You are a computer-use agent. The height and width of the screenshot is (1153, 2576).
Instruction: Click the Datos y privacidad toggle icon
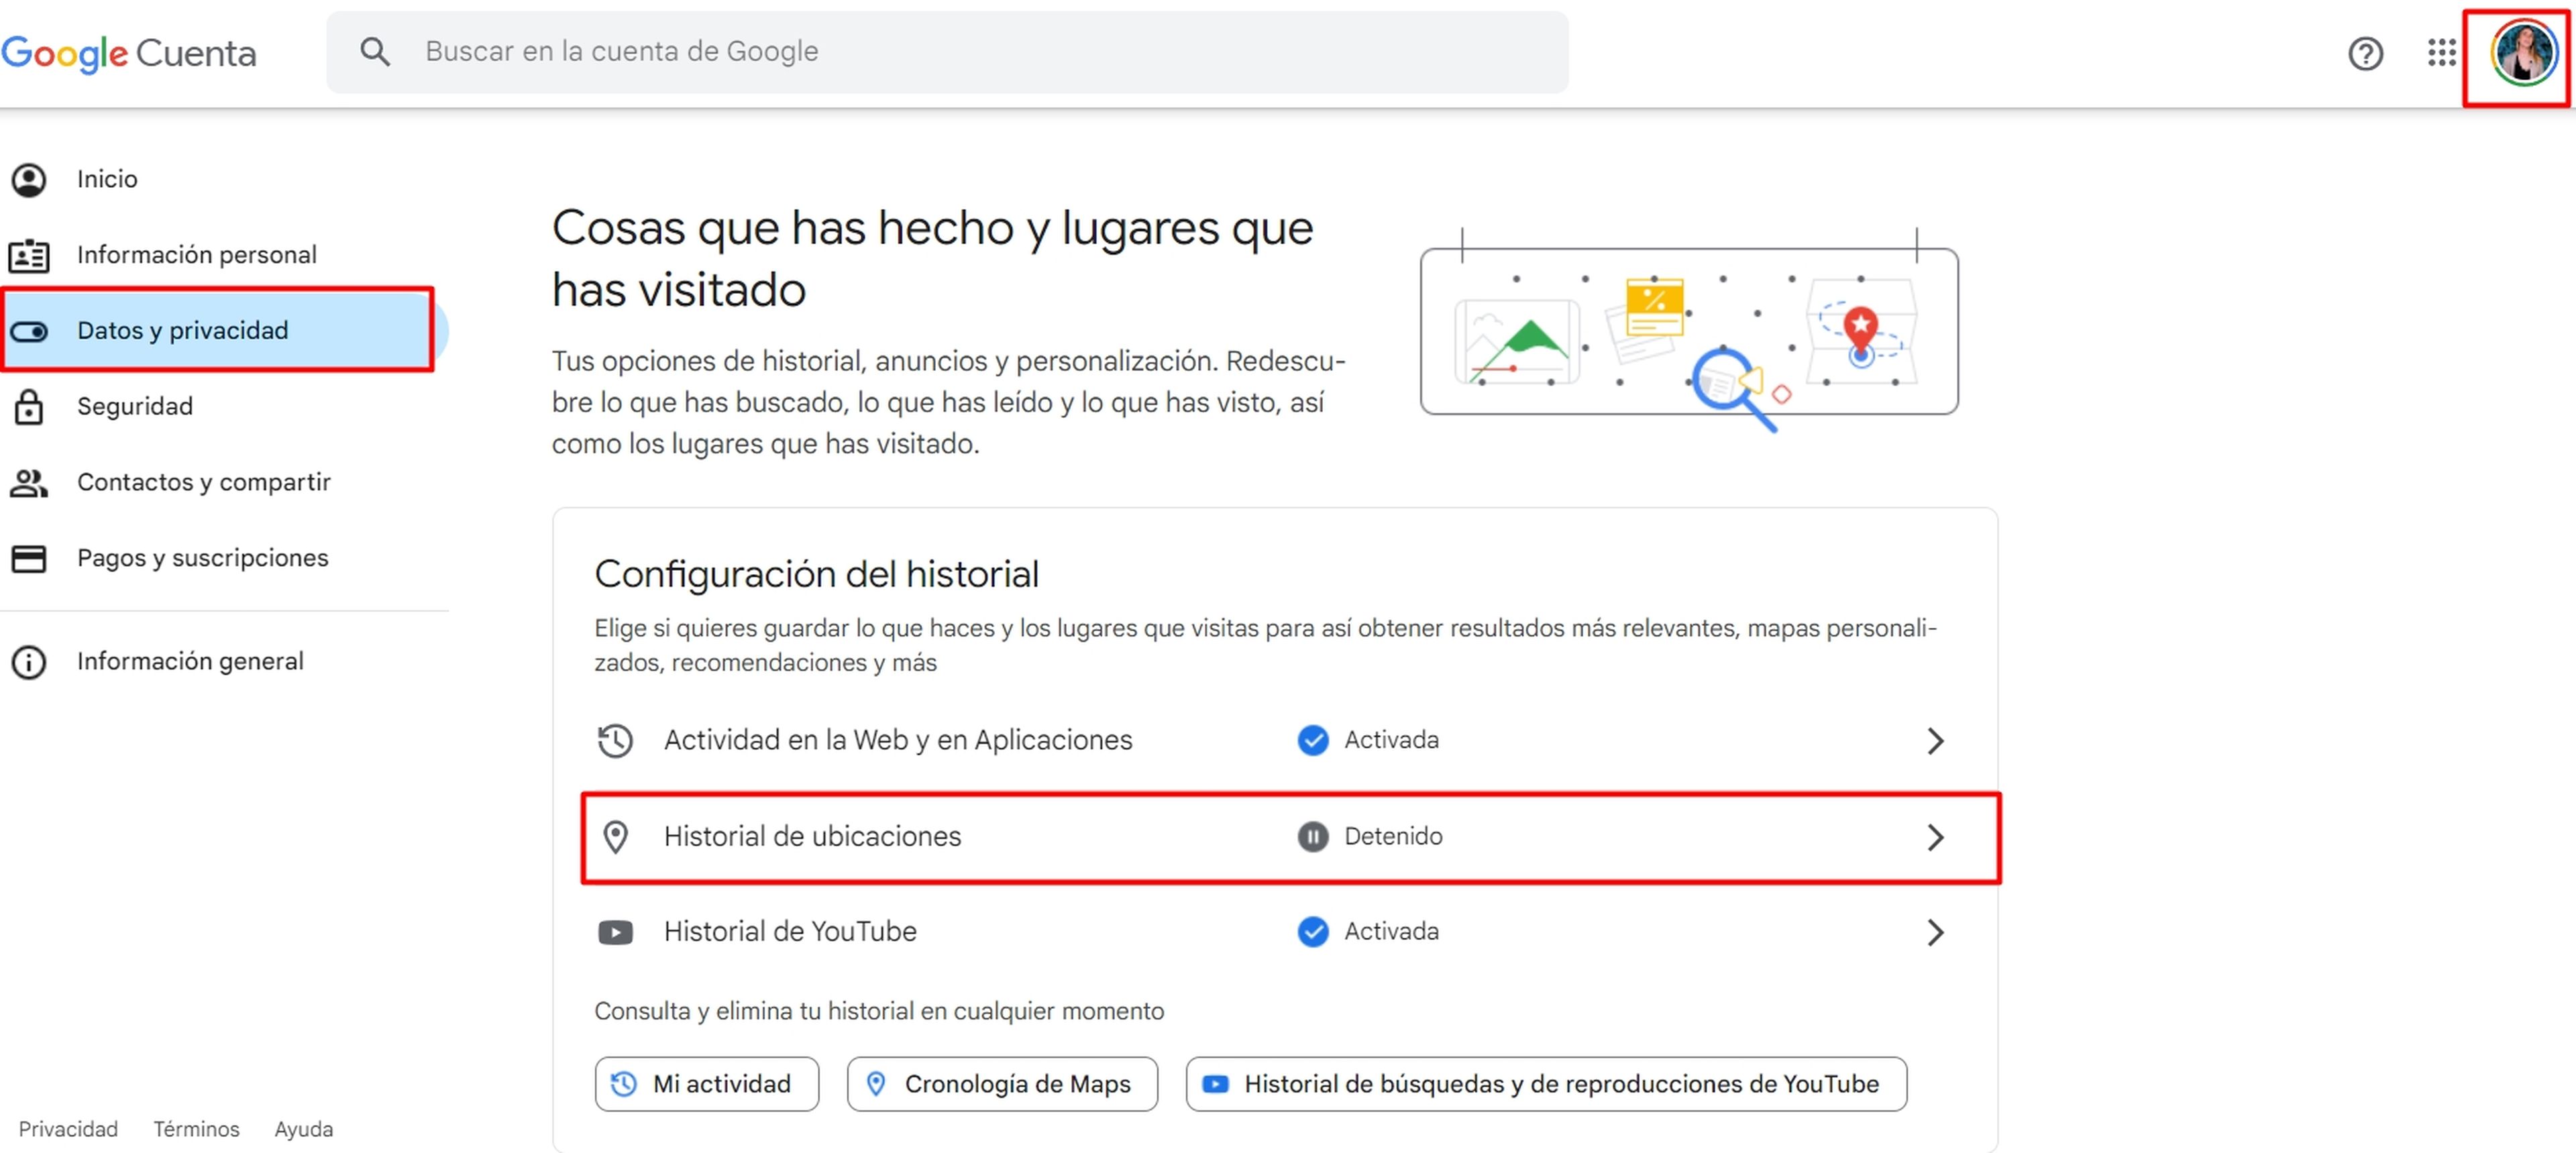click(x=29, y=331)
